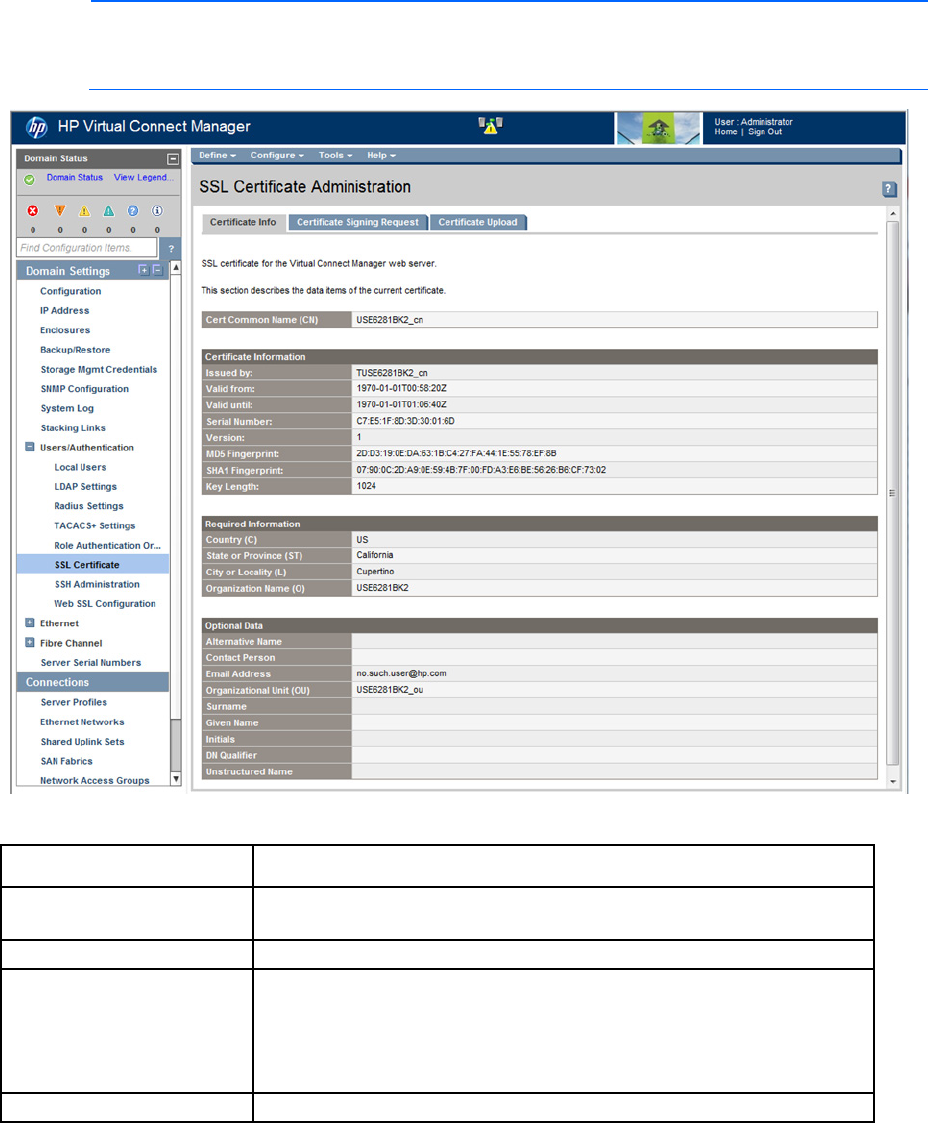Open Server Serial Numbers
Viewport: 928px width, 1123px height.
point(91,663)
